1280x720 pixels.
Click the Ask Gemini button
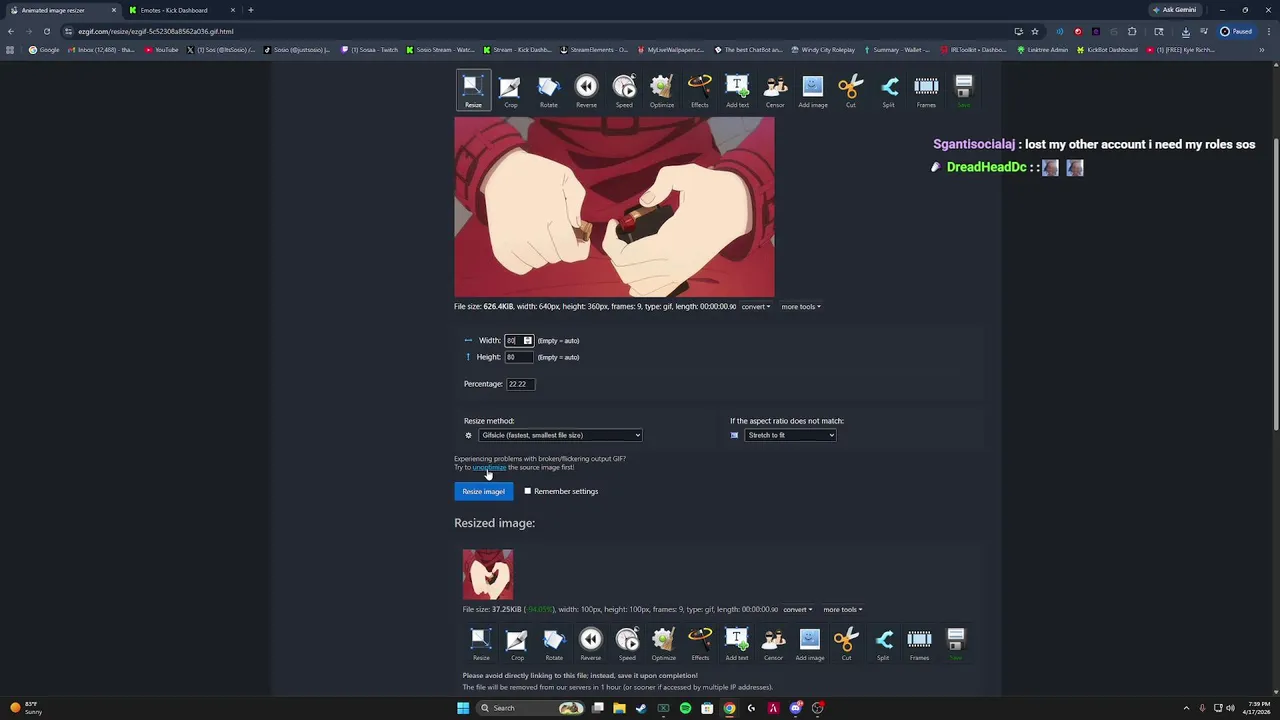[x=1174, y=10]
